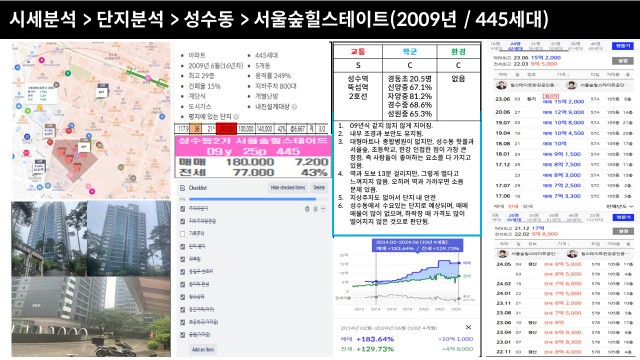
Task: Select the 24평 42세대 tab in the upper panel
Action: point(516,46)
